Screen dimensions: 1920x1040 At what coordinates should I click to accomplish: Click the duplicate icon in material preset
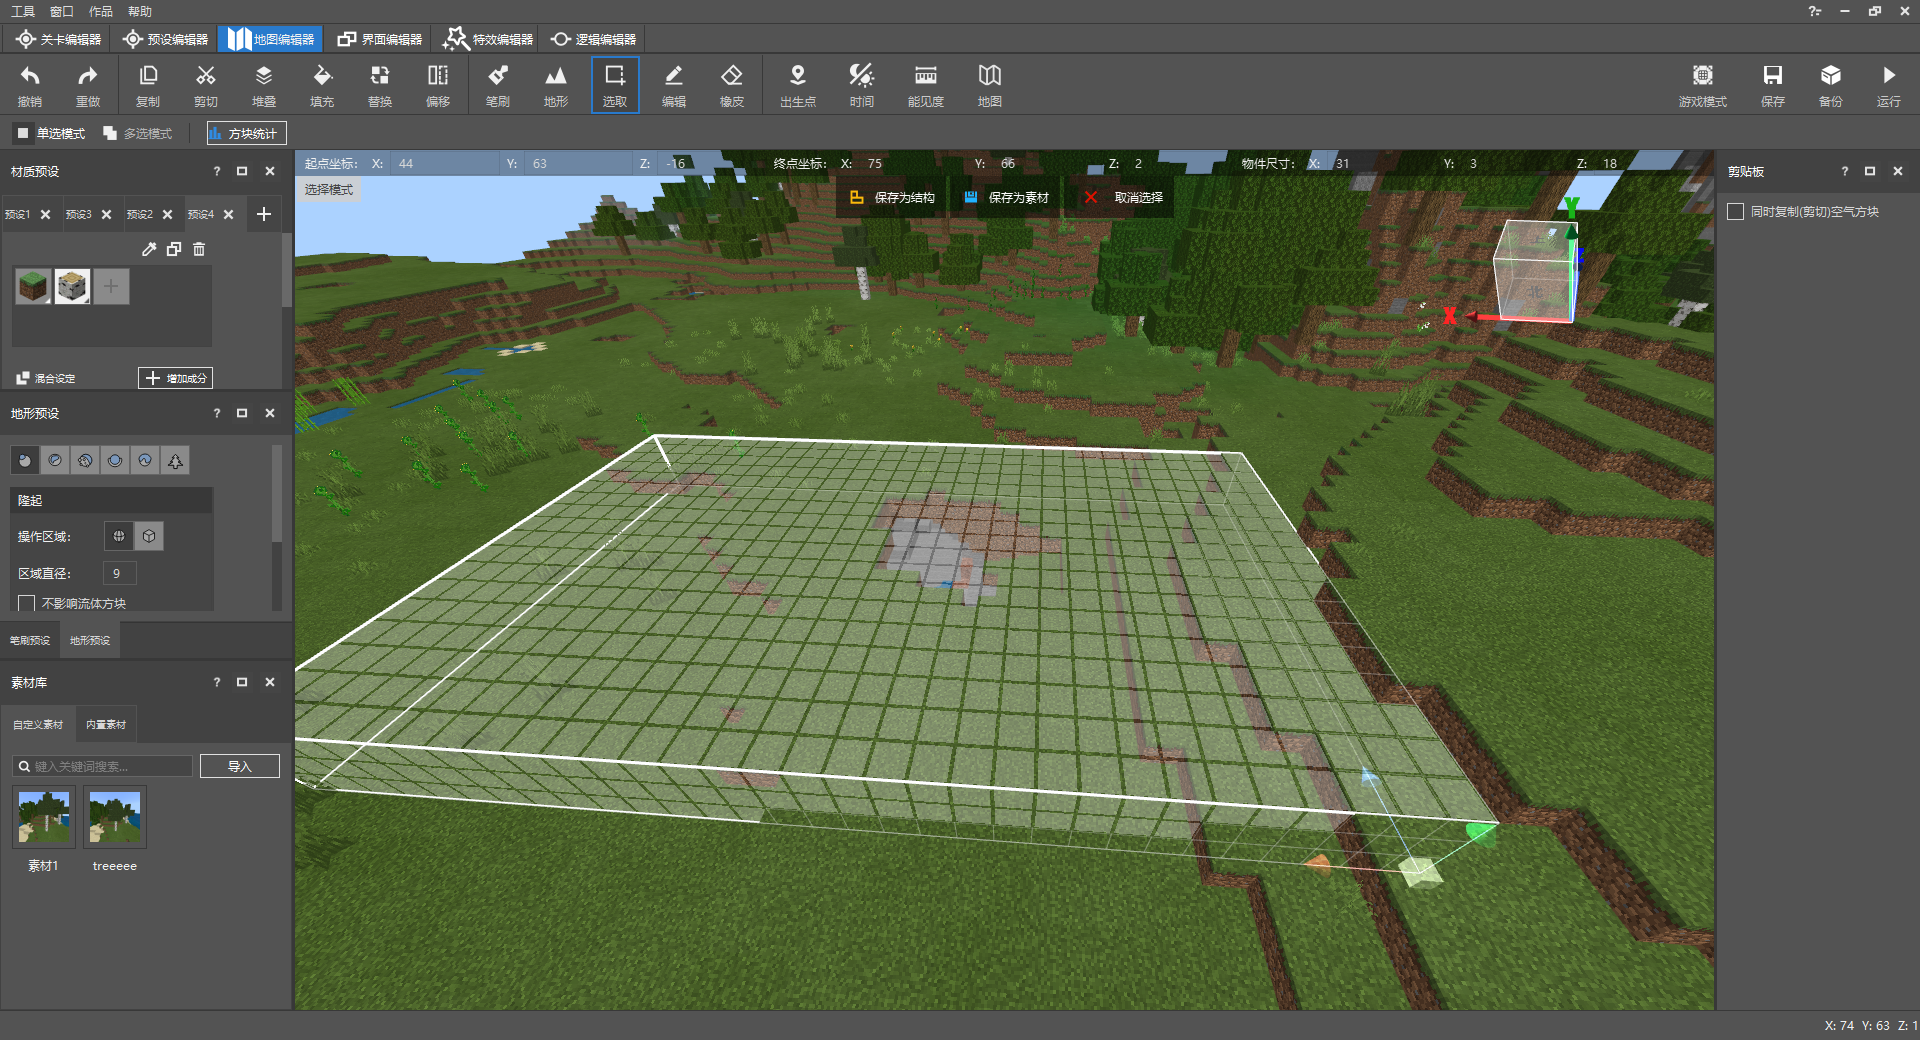pos(174,249)
